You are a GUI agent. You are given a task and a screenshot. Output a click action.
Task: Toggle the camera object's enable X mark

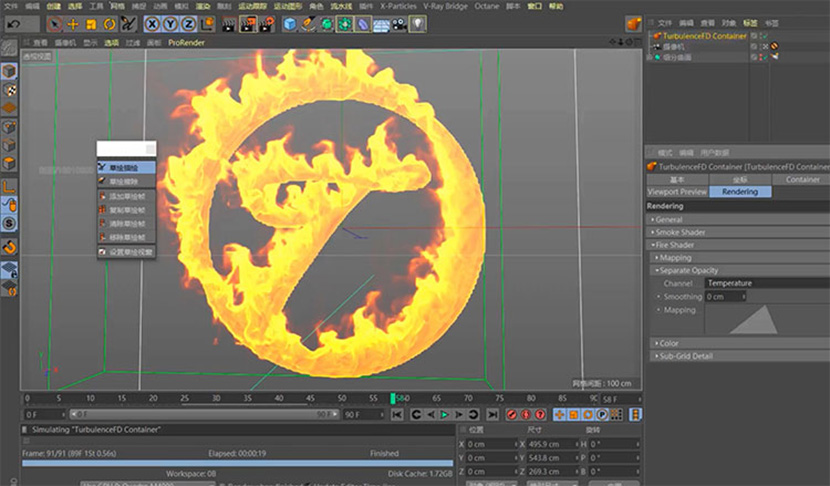pos(764,47)
